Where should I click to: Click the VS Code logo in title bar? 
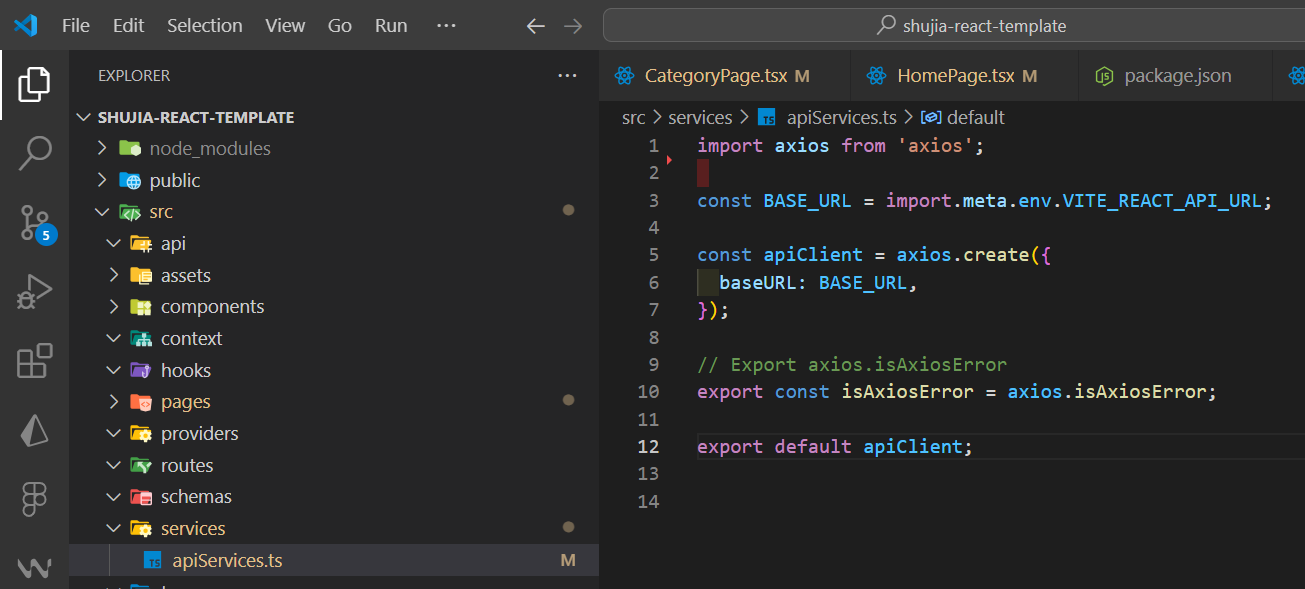point(26,26)
